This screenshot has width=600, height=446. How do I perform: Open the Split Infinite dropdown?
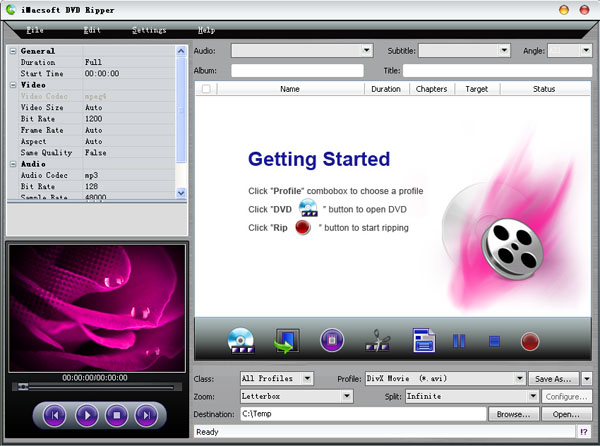click(x=533, y=396)
